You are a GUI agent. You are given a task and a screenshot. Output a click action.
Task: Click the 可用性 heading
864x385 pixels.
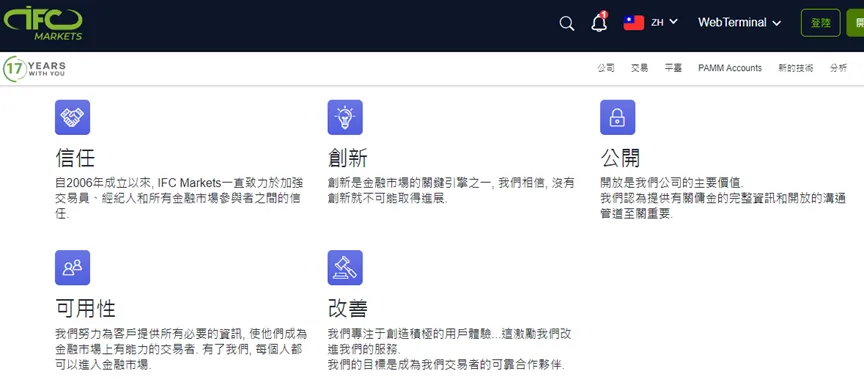(x=85, y=308)
